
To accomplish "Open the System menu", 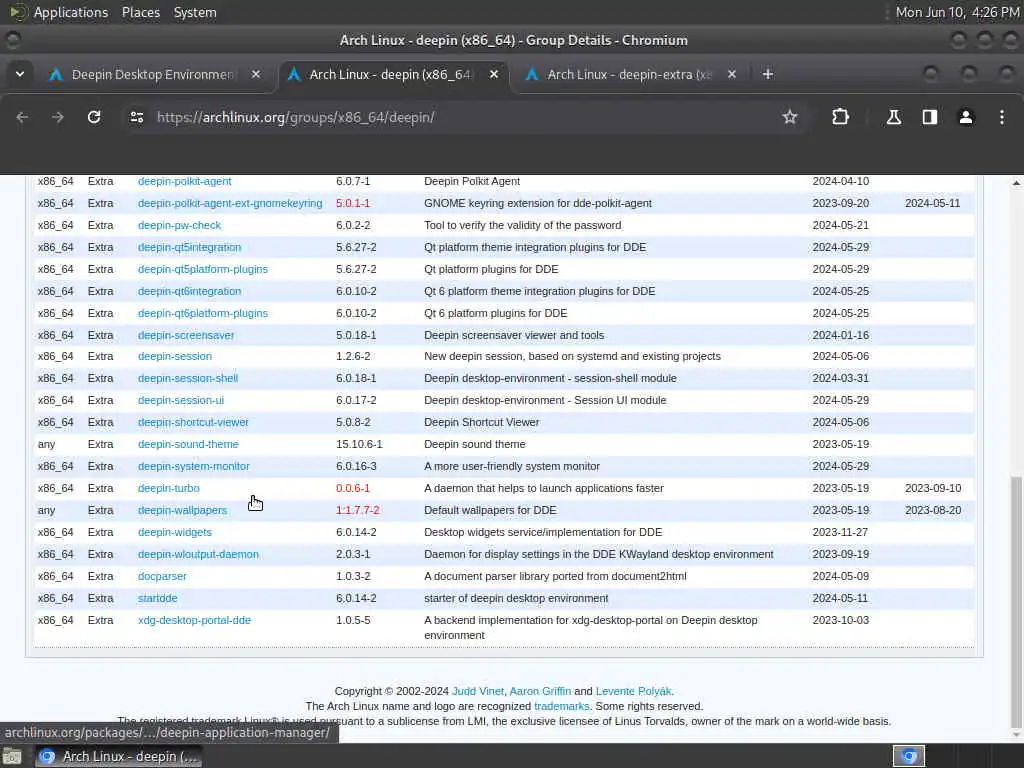I will pos(195,12).
